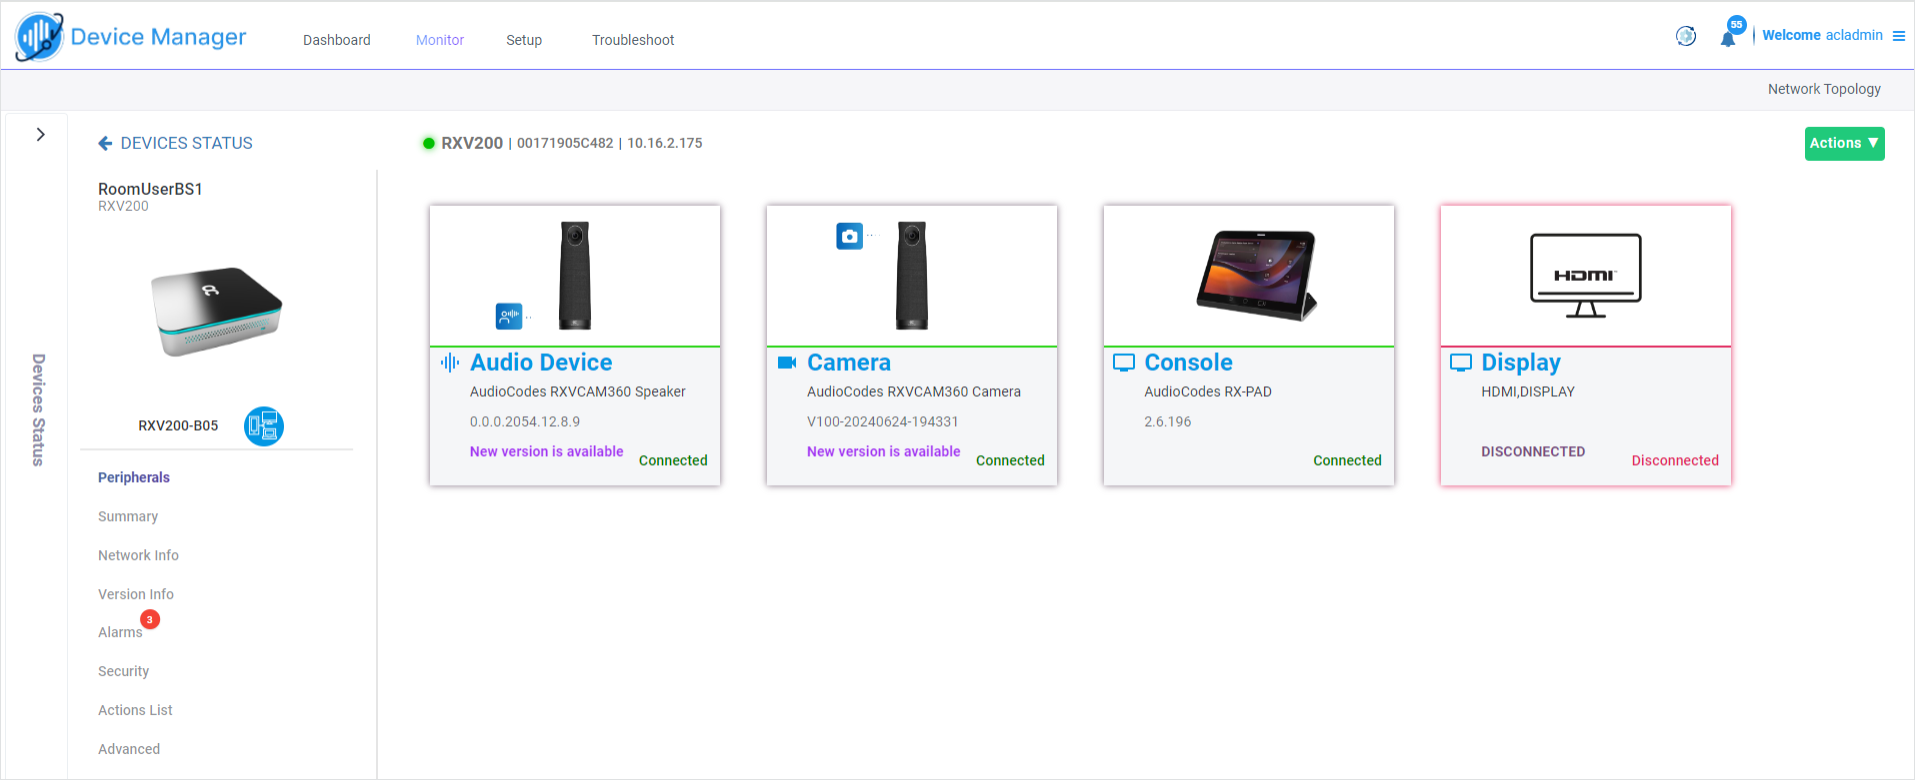Go to the Setup menu

click(523, 40)
